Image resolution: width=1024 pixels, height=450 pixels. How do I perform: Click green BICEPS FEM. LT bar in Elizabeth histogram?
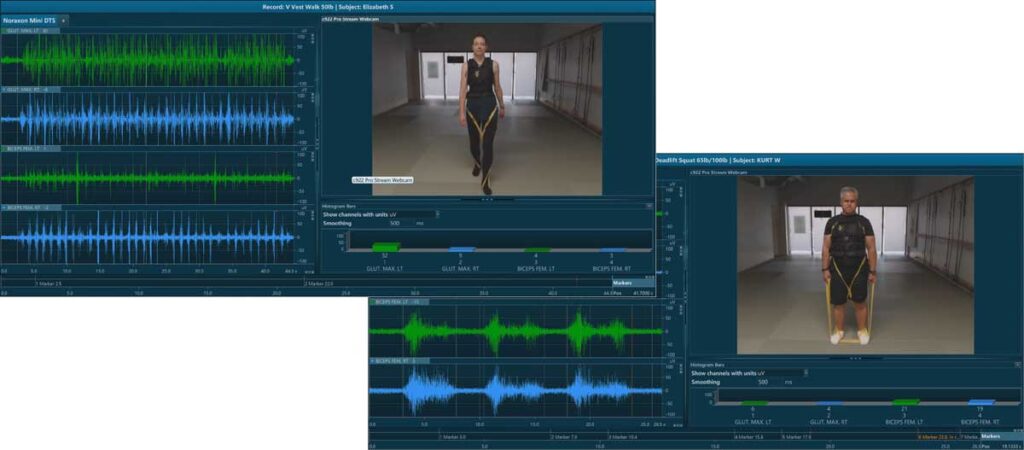(537, 249)
